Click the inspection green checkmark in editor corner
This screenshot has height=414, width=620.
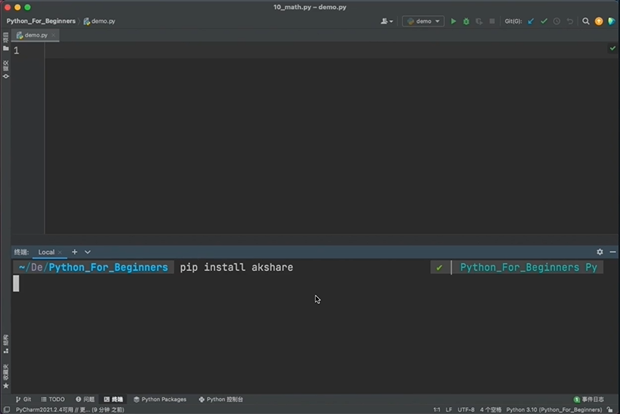coord(612,48)
